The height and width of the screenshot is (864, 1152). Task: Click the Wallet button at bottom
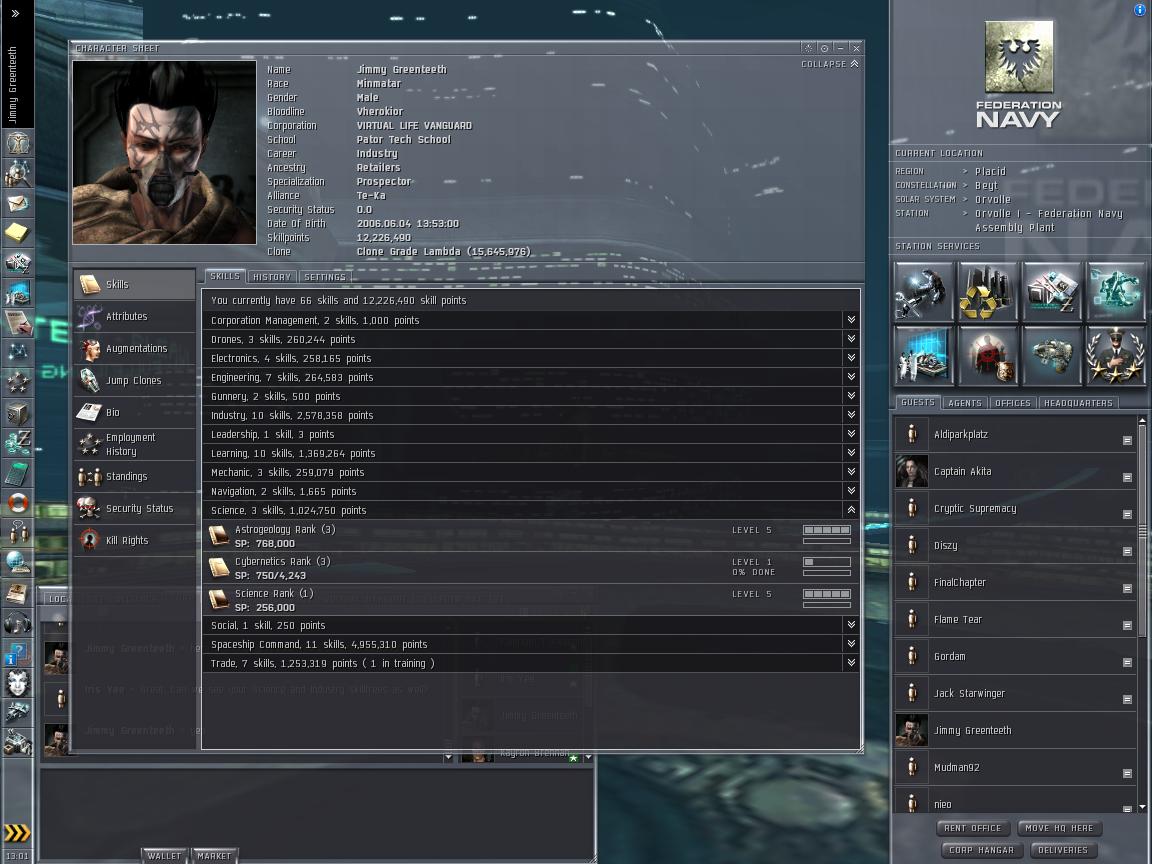(164, 856)
